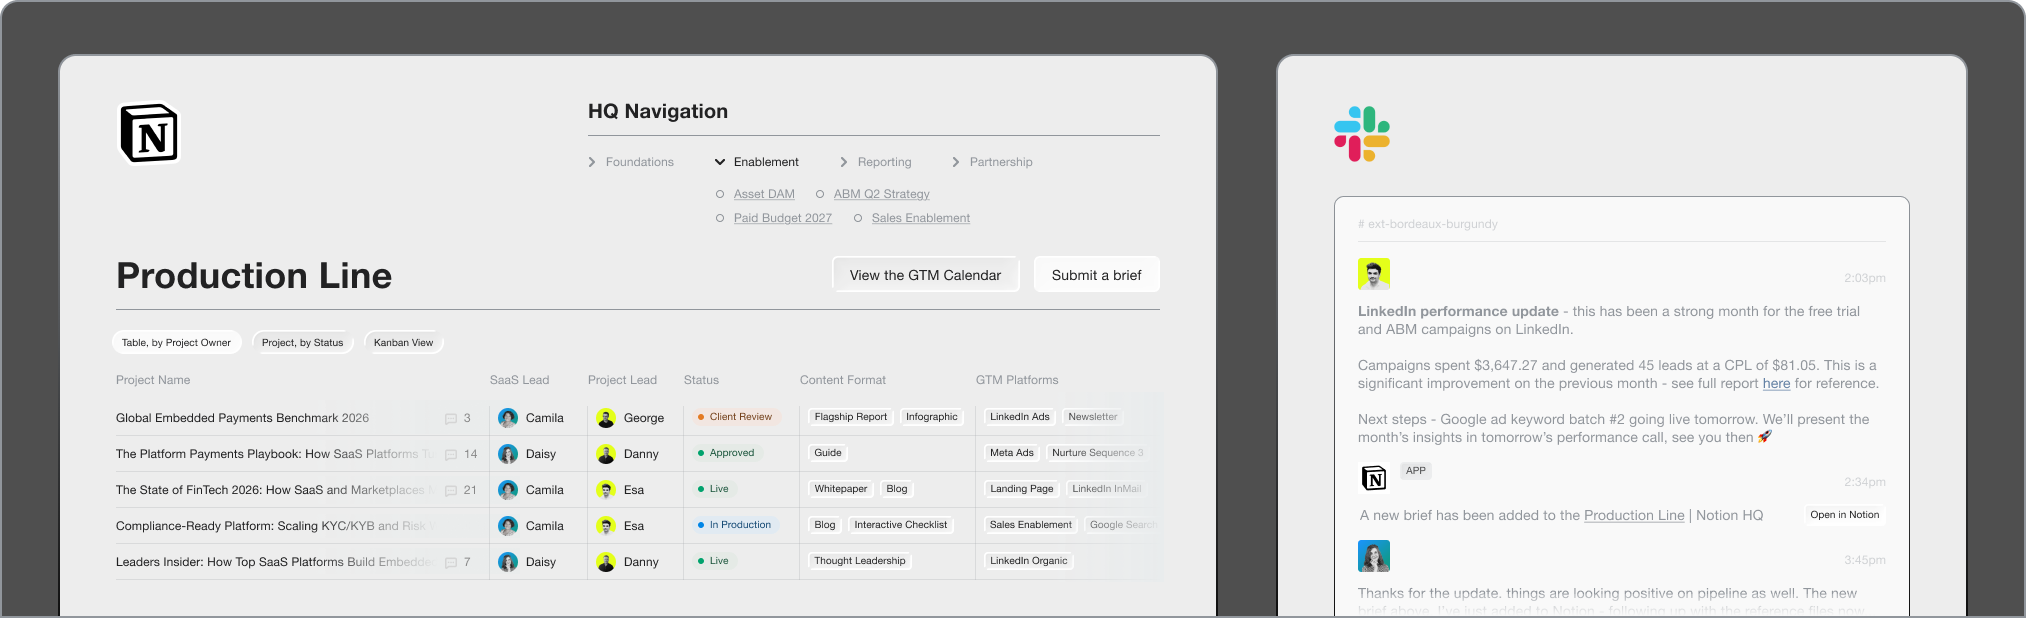Viewport: 2026px width, 618px height.
Task: Click Submit a brief button
Action: click(1096, 275)
